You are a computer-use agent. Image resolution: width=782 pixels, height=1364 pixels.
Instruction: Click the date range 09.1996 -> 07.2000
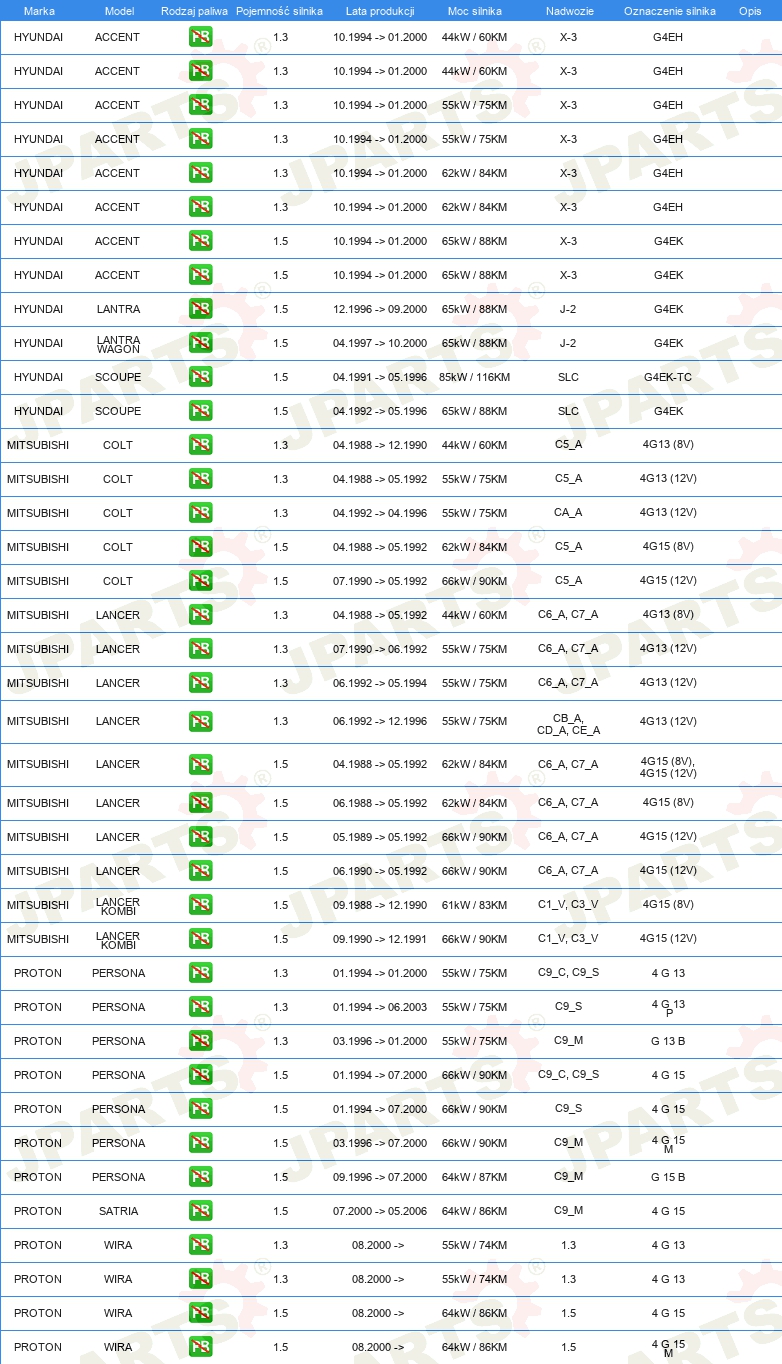pyautogui.click(x=380, y=1177)
